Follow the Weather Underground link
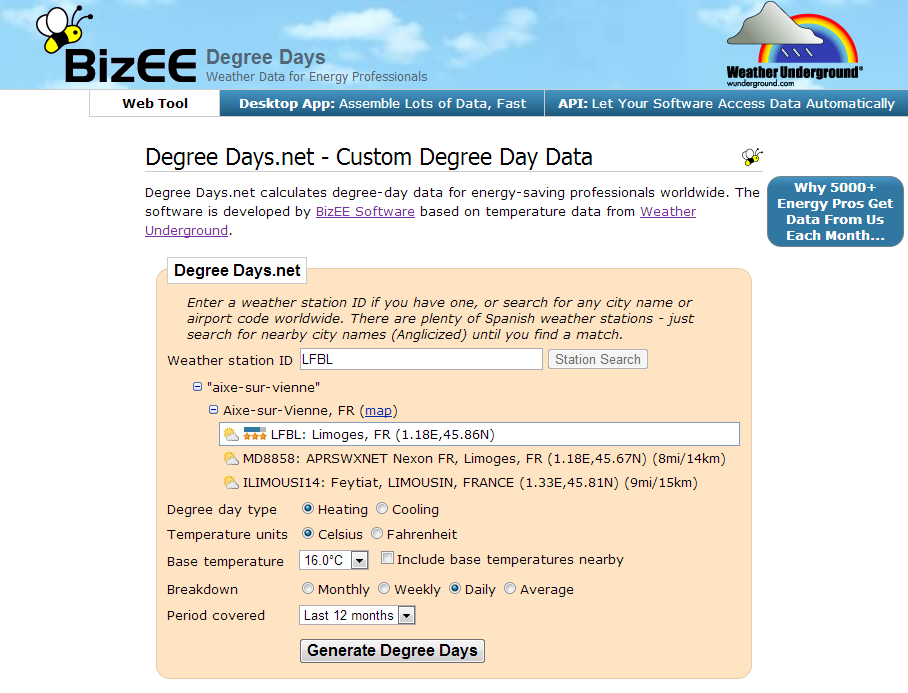Image resolution: width=908 pixels, height=693 pixels. pos(420,221)
